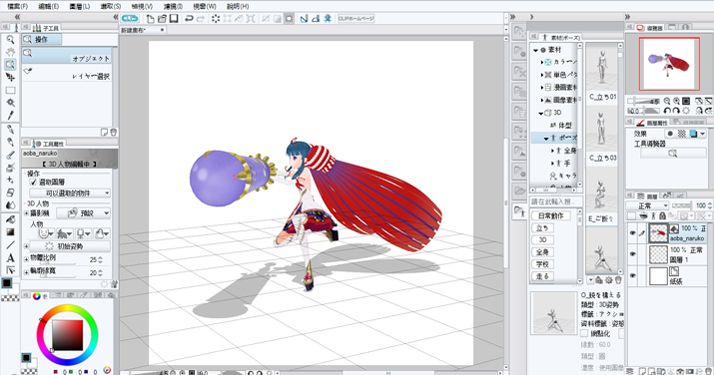Click the Save icon in top toolbar
Image resolution: width=714 pixels, height=375 pixels.
tap(173, 19)
